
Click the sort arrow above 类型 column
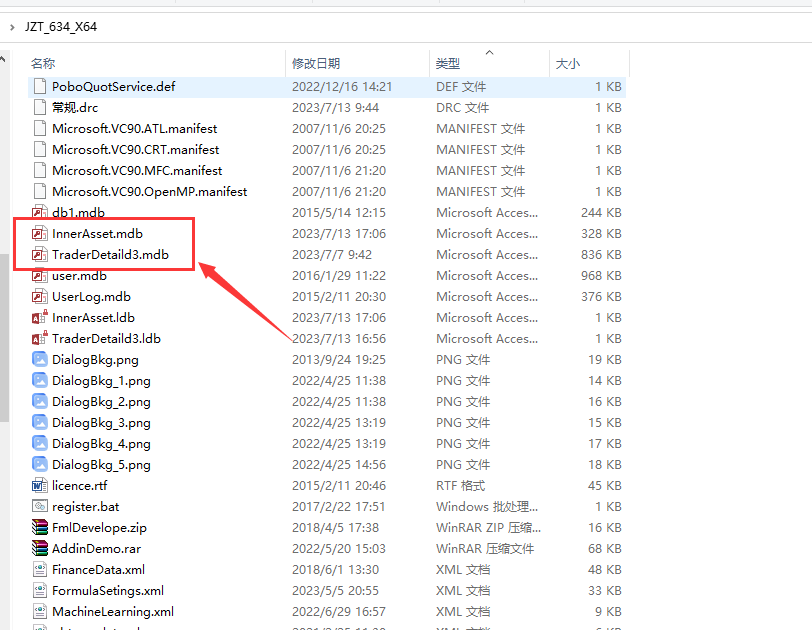point(489,52)
